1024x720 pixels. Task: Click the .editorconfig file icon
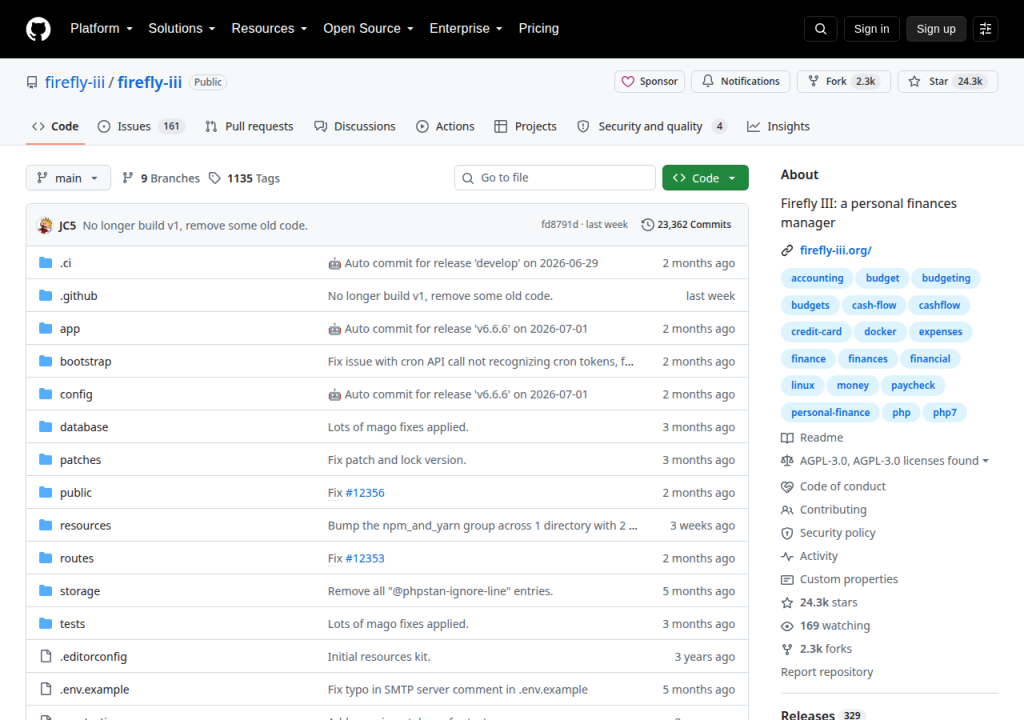[x=46, y=656]
